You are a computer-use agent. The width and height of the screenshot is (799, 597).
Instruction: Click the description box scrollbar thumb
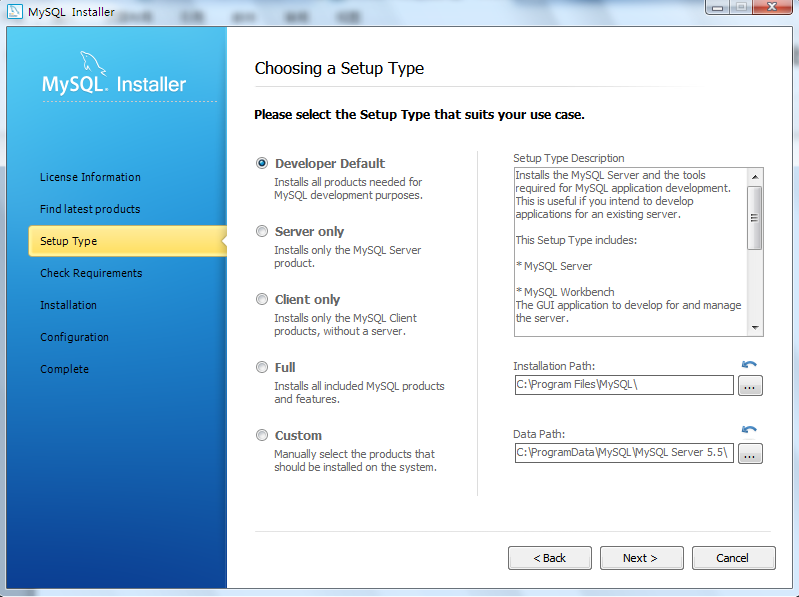(x=755, y=218)
